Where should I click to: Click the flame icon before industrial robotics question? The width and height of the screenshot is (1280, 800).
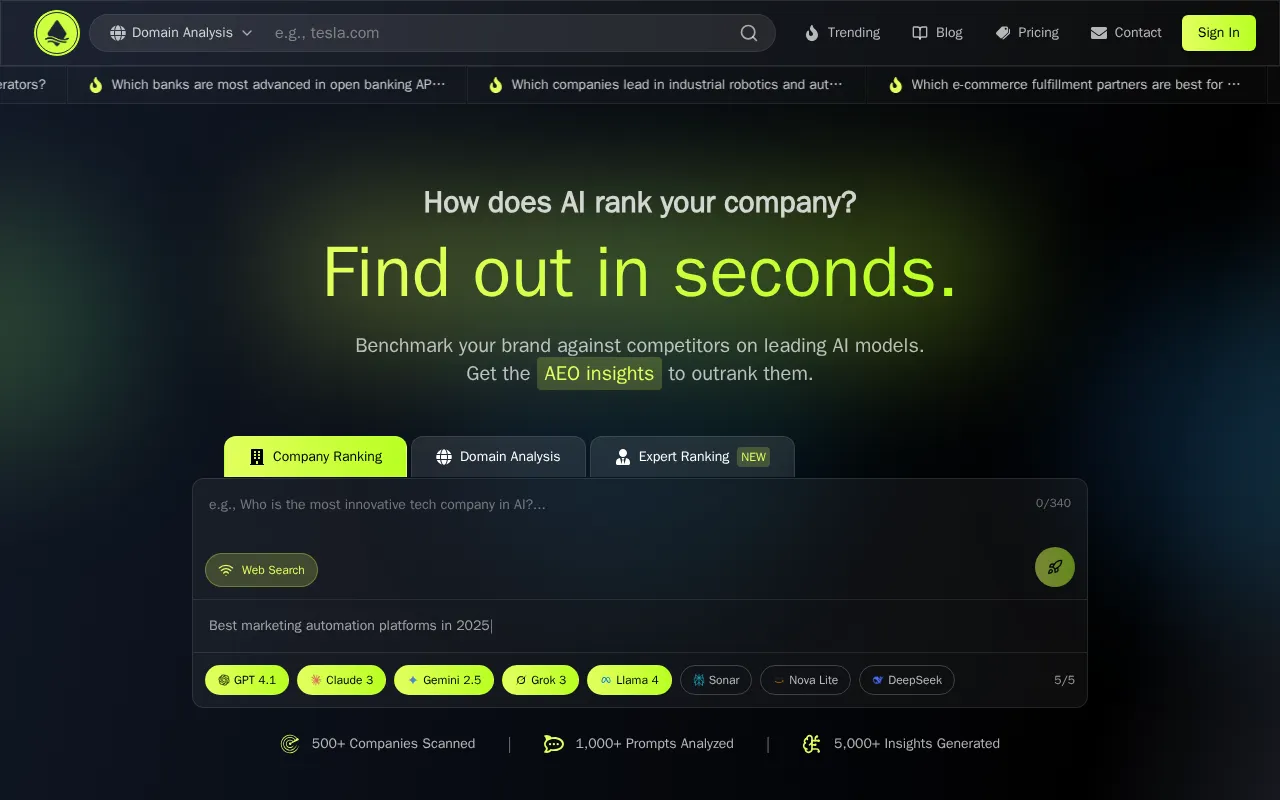point(495,85)
